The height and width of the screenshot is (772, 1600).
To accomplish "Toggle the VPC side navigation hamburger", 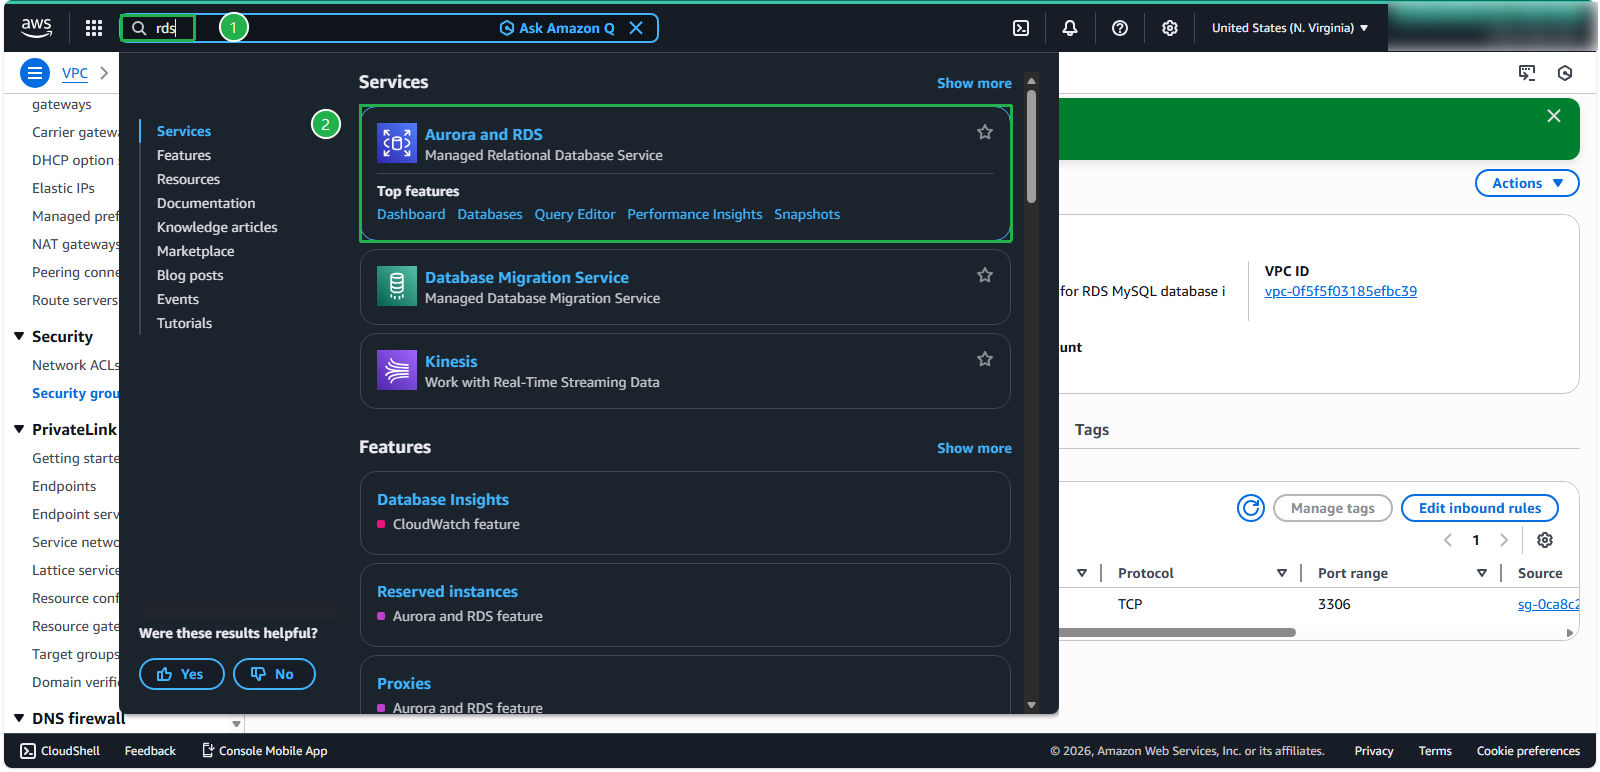I will pyautogui.click(x=35, y=73).
